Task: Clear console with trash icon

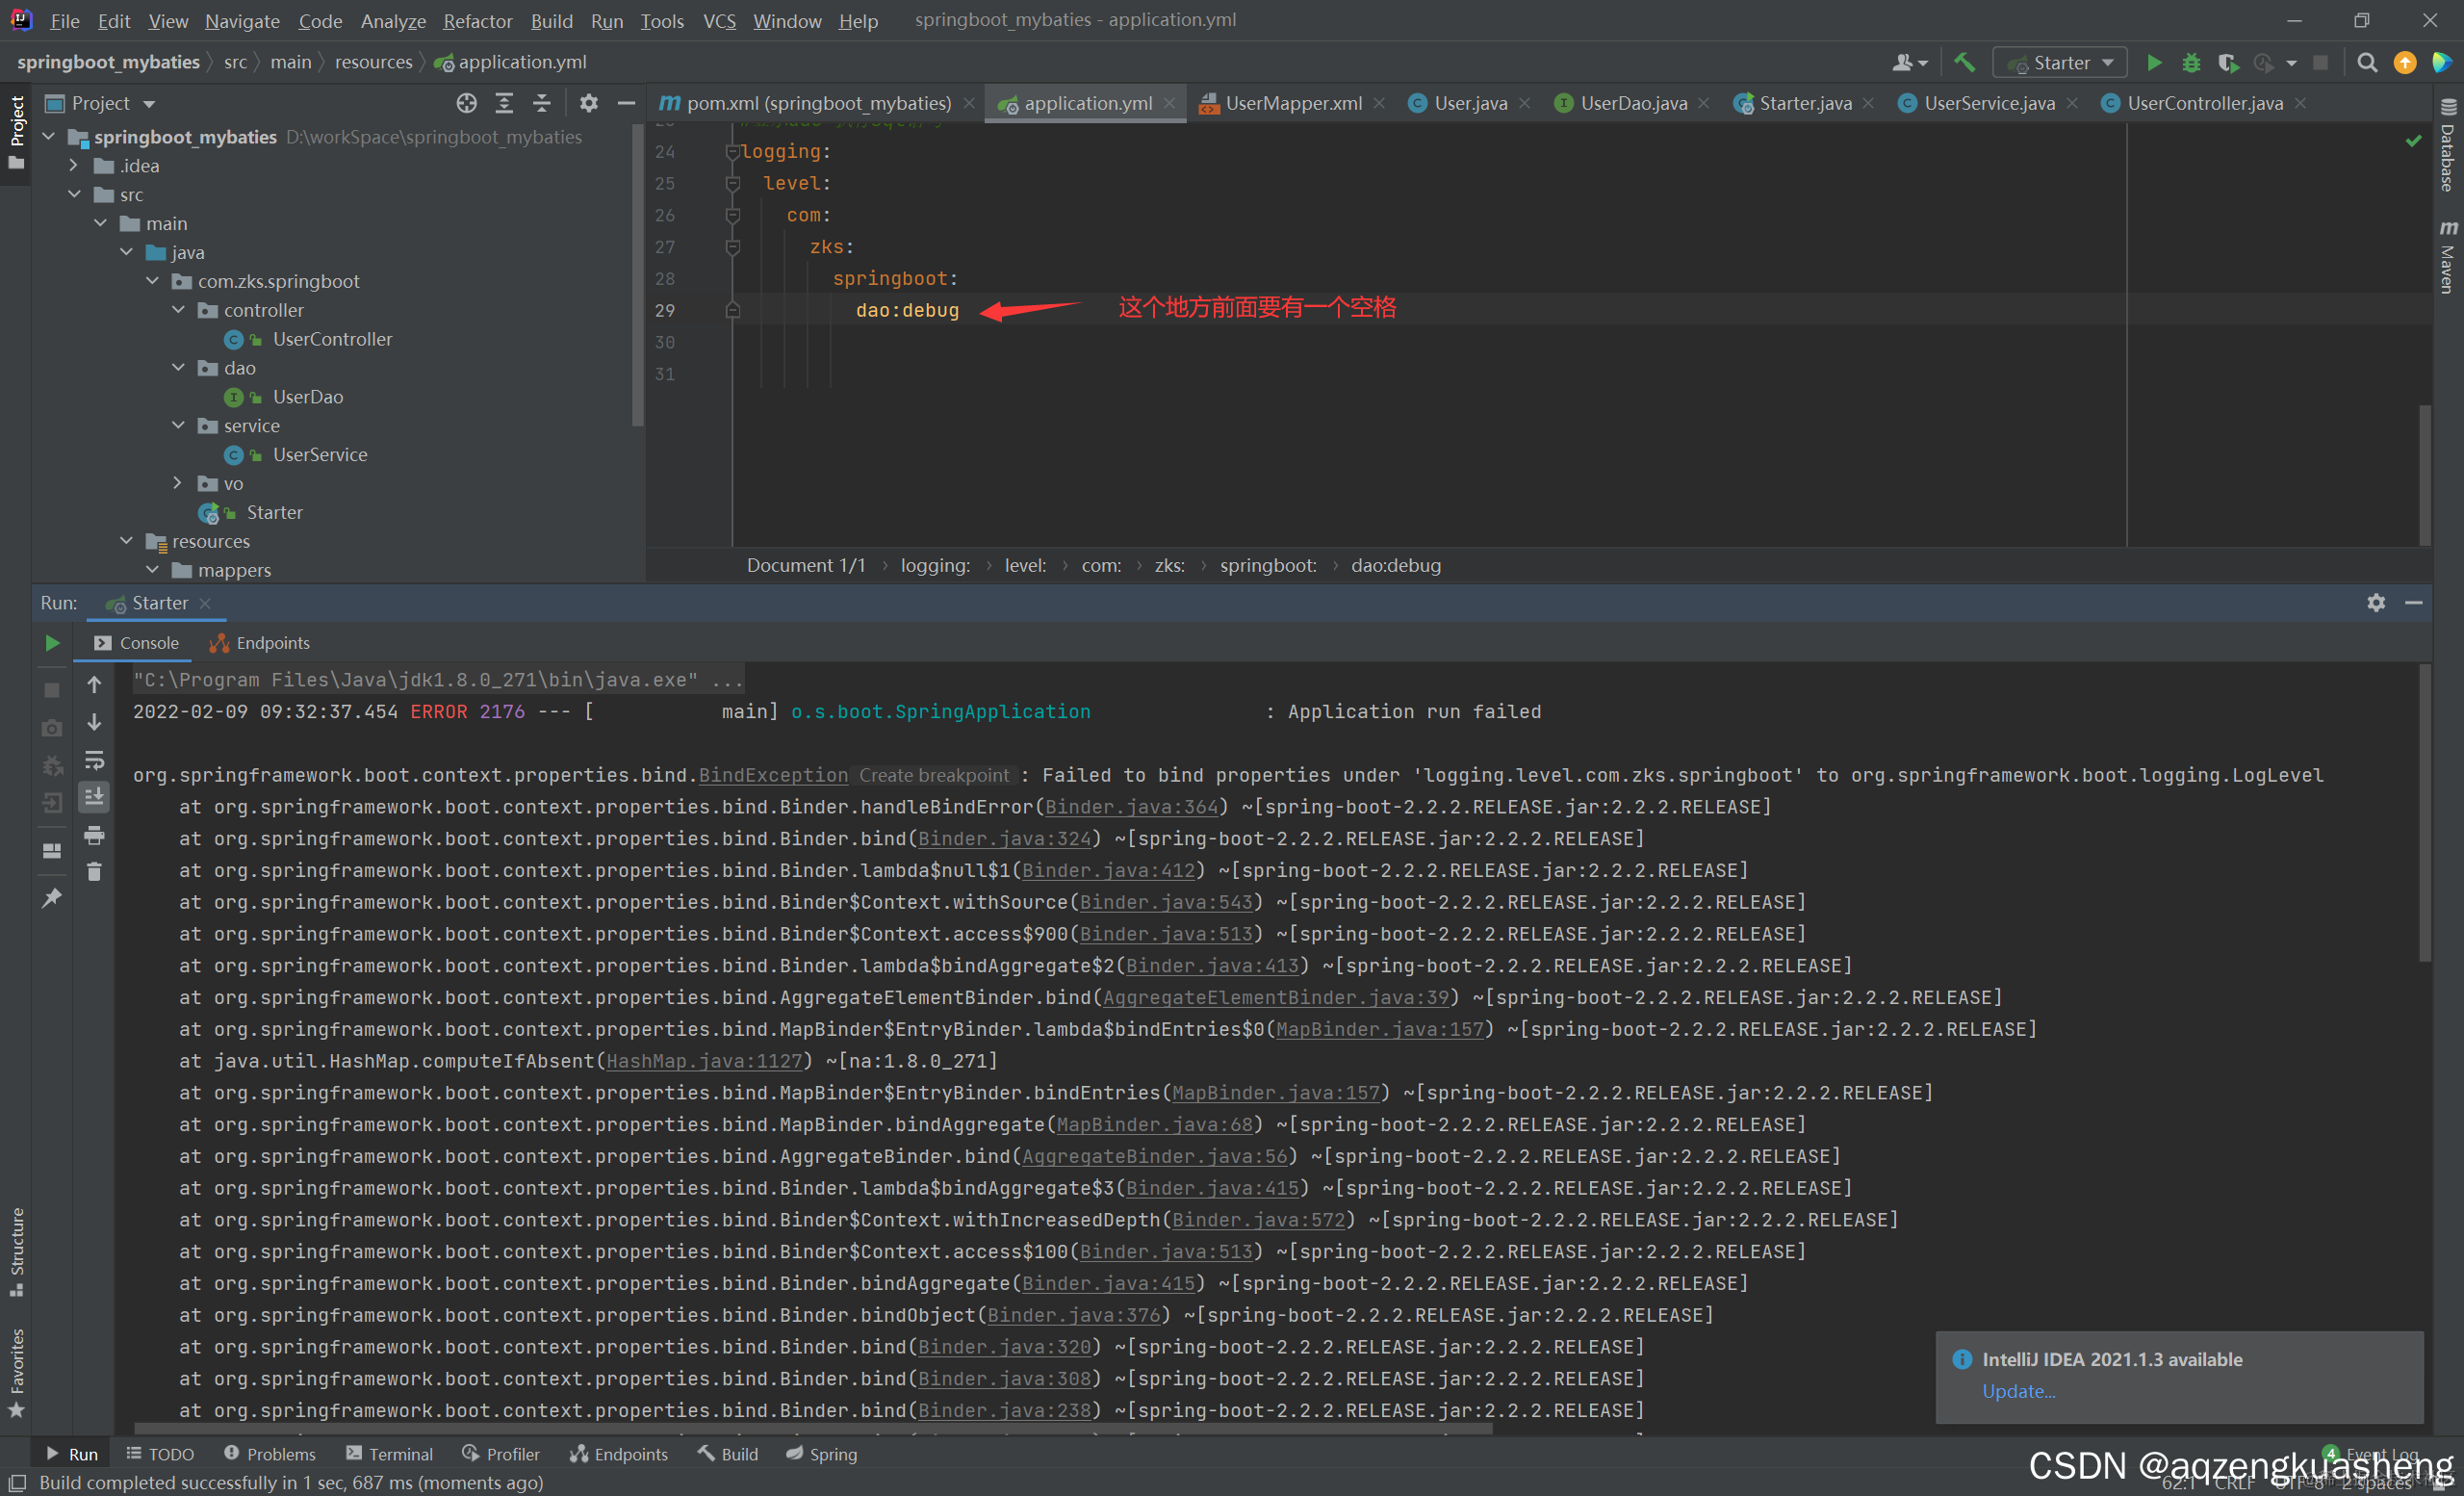Action: click(94, 872)
